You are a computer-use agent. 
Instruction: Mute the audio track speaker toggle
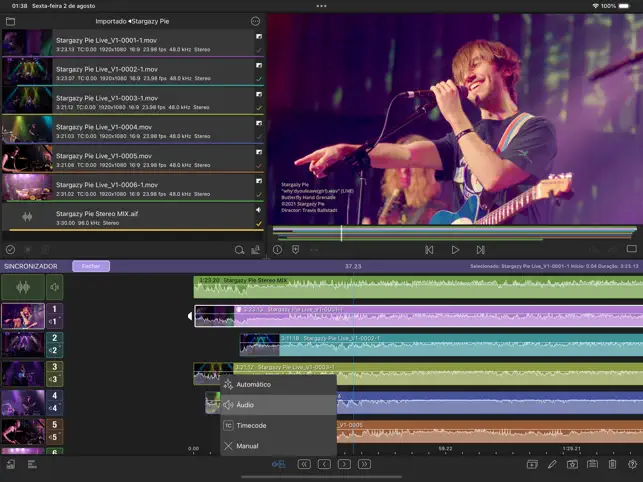[x=55, y=288]
